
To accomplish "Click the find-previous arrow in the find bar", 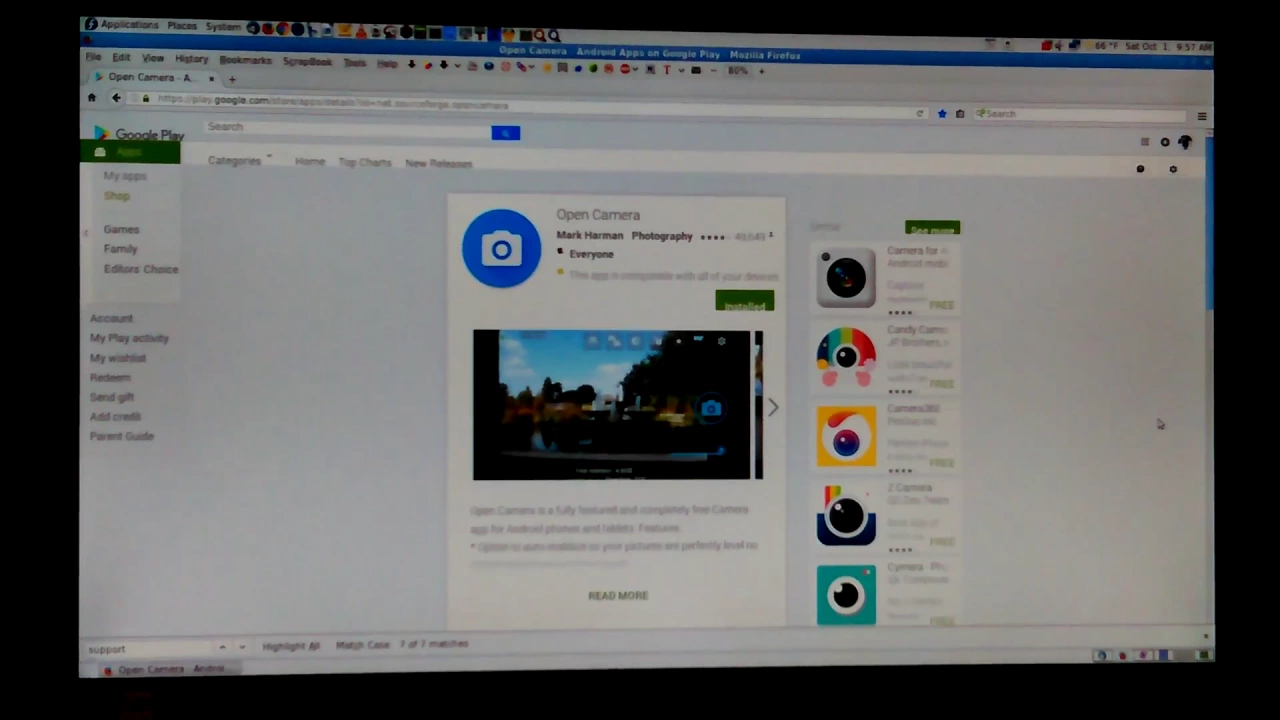I will (222, 647).
